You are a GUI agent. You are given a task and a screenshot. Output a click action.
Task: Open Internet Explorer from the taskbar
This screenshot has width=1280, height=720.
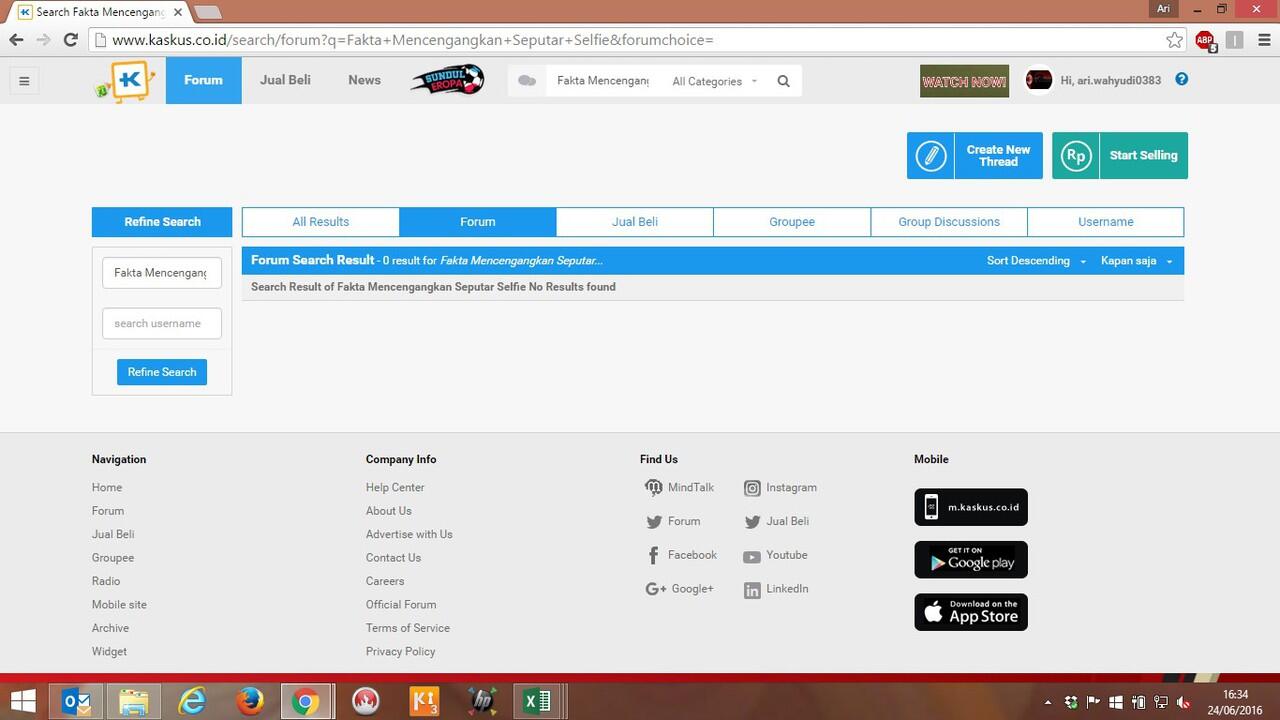[x=191, y=702]
